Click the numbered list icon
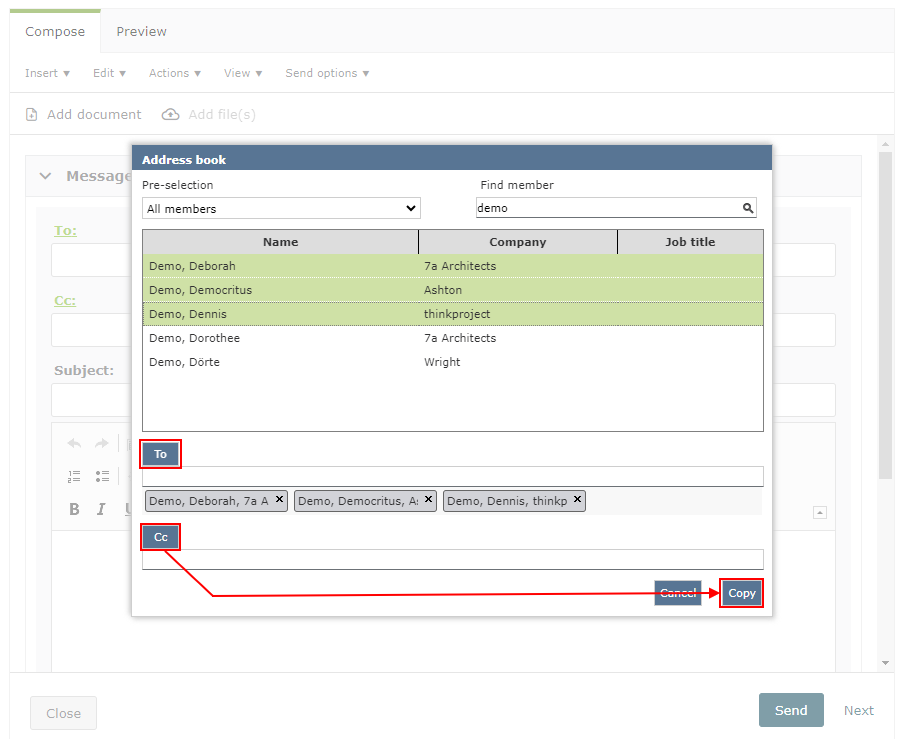901x739 pixels. (x=74, y=477)
